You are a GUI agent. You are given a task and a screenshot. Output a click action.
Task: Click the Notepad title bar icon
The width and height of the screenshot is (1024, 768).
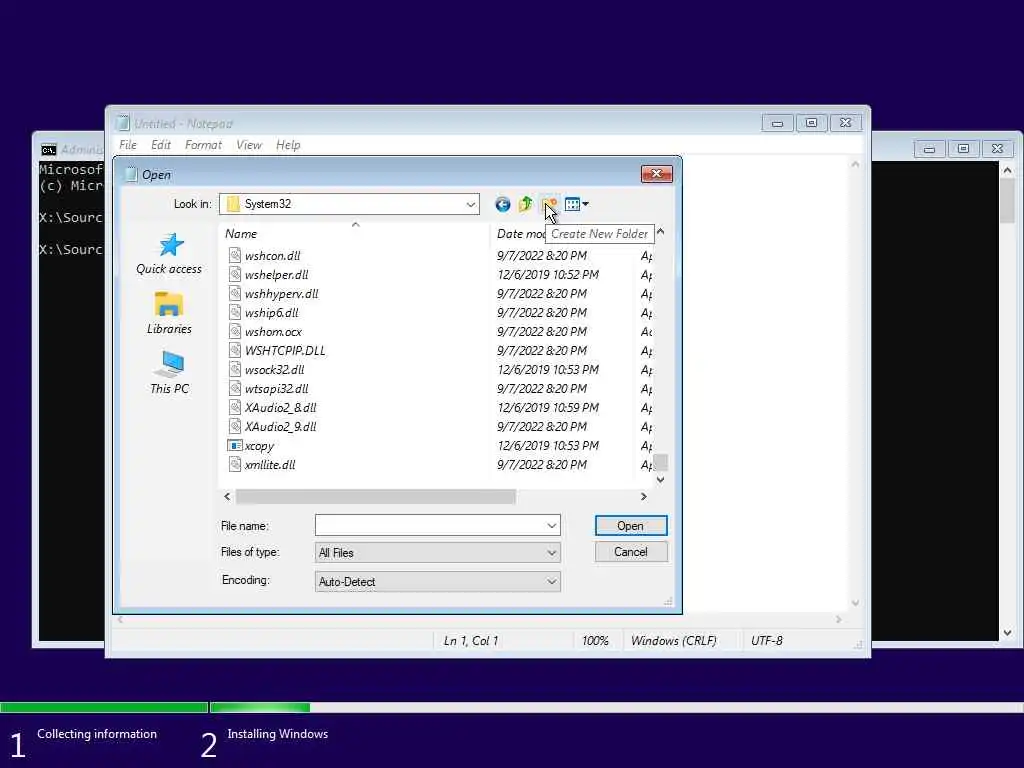(122, 123)
